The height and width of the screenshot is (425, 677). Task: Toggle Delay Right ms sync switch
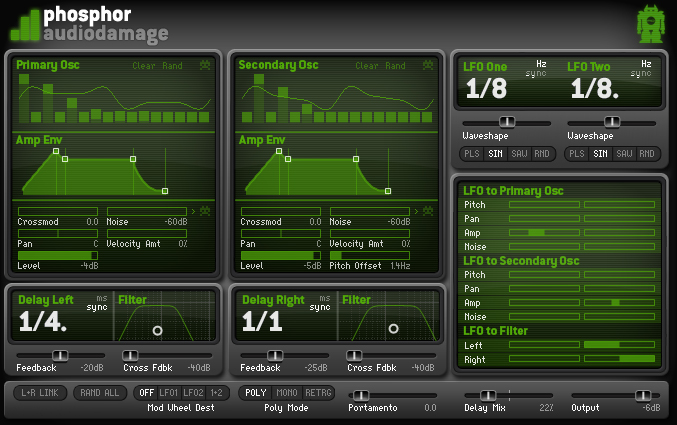click(320, 303)
